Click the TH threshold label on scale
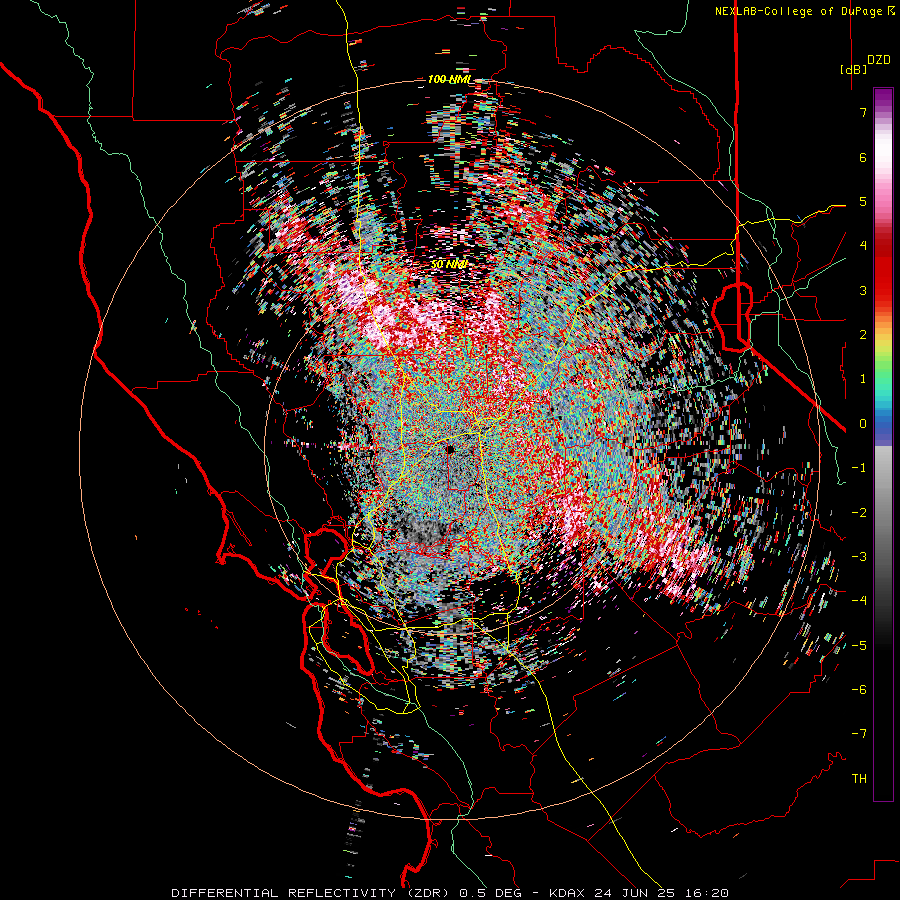Image resolution: width=900 pixels, height=900 pixels. (859, 778)
